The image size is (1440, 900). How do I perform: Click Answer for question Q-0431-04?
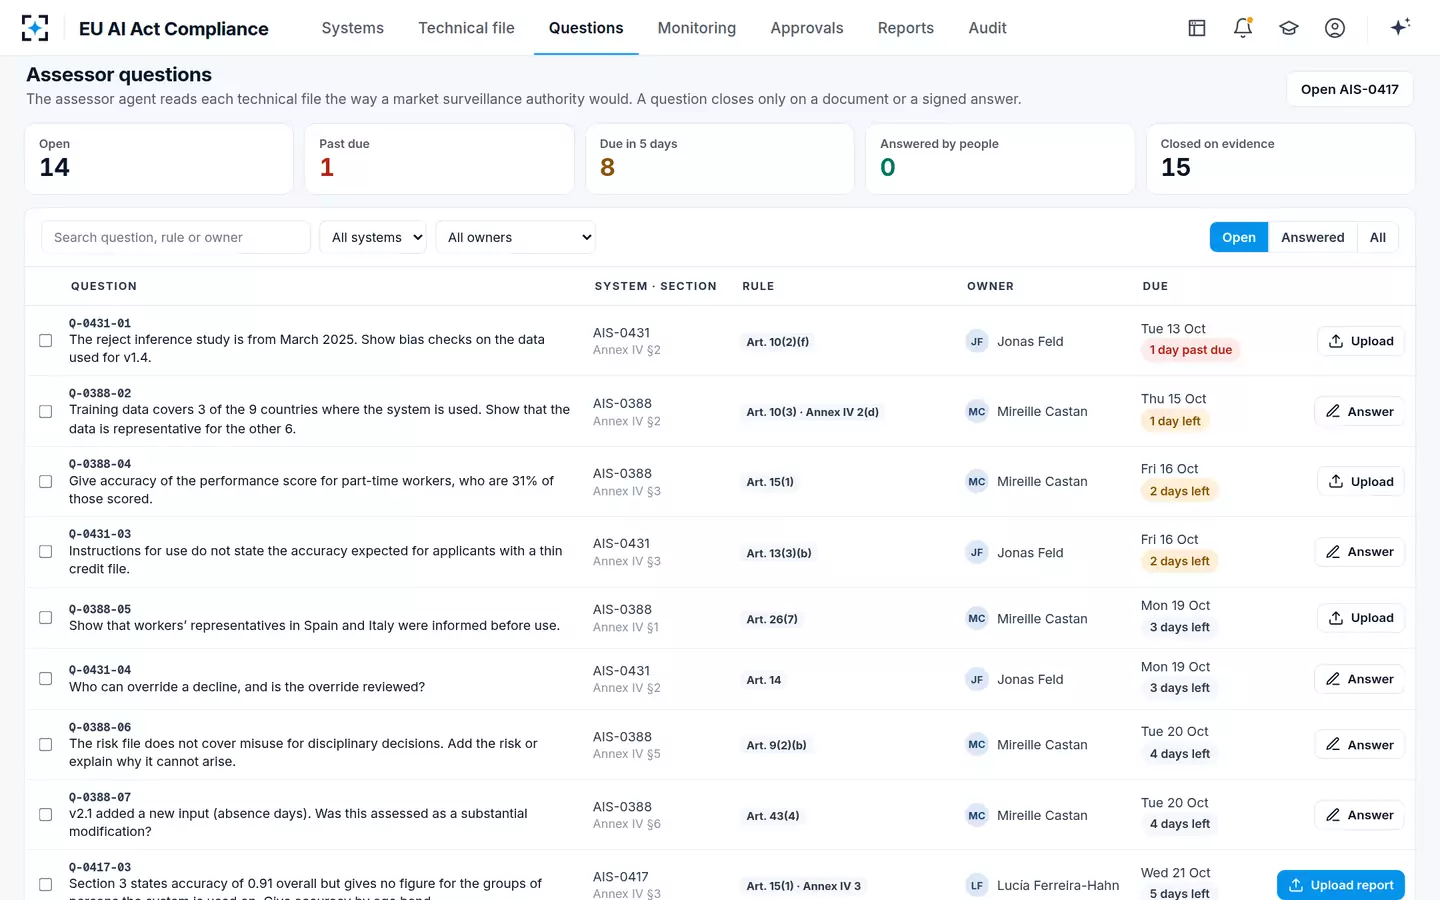click(x=1359, y=679)
